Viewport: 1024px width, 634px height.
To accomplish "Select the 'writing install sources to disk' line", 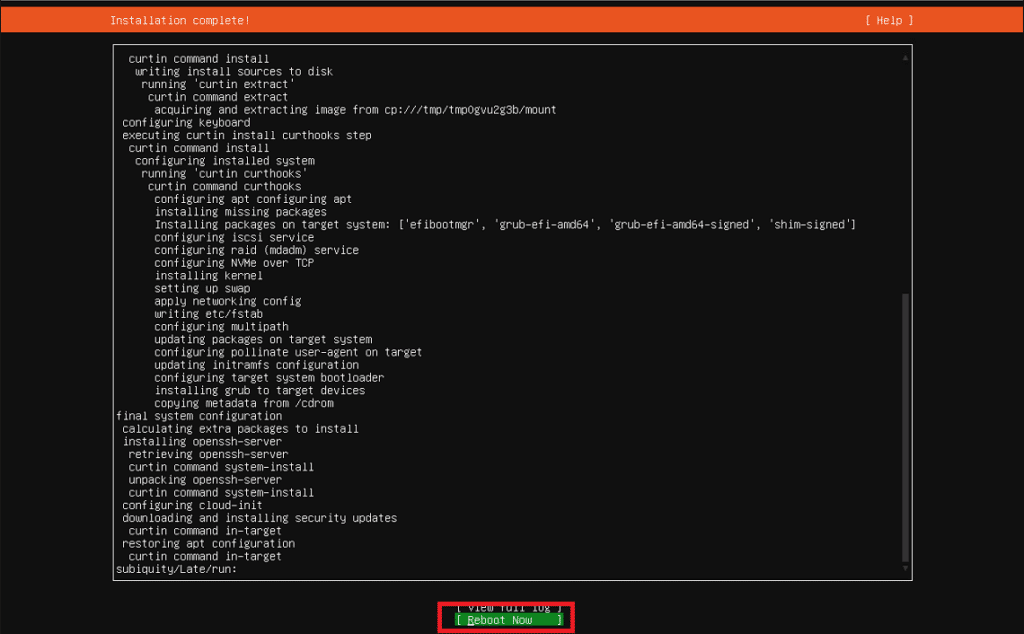I will [234, 71].
